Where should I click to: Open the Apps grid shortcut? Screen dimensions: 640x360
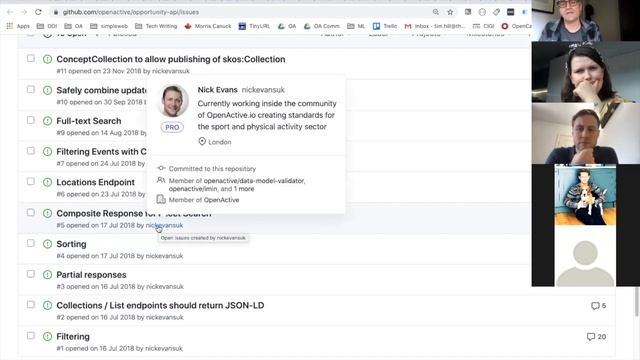pyautogui.click(x=18, y=26)
